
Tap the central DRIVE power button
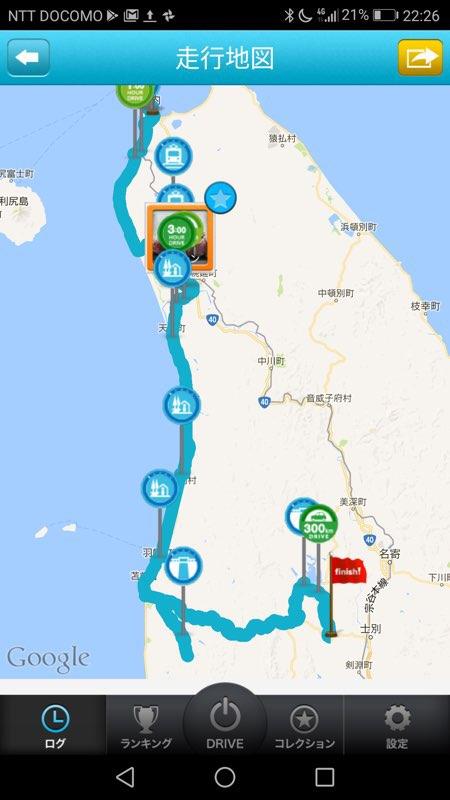225,722
